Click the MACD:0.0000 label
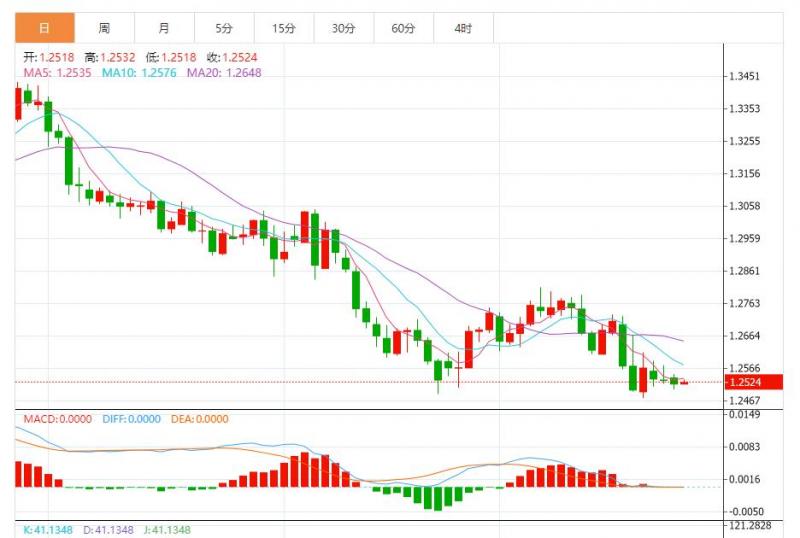800x538 pixels. pos(58,419)
